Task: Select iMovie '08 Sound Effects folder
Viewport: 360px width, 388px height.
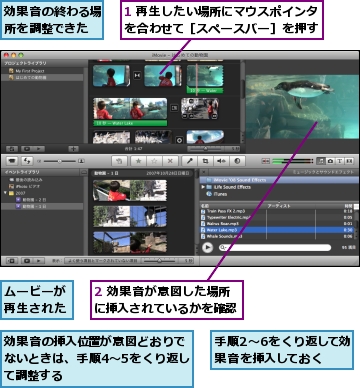Action: point(279,180)
